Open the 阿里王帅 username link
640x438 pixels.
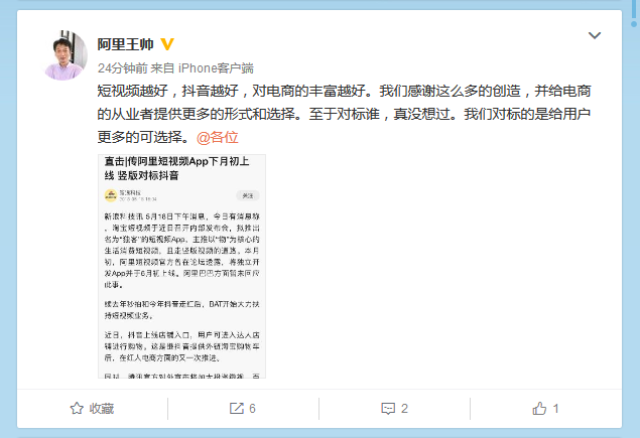point(125,44)
